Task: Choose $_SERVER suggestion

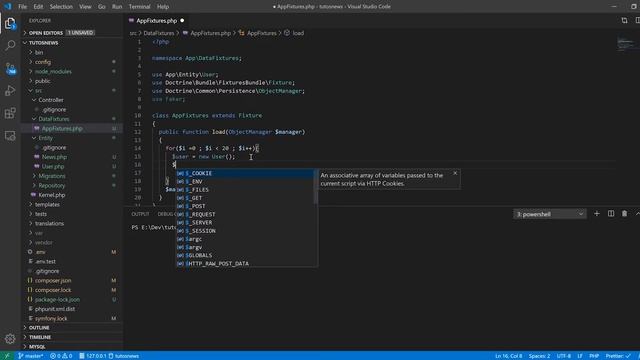Action: coord(245,222)
